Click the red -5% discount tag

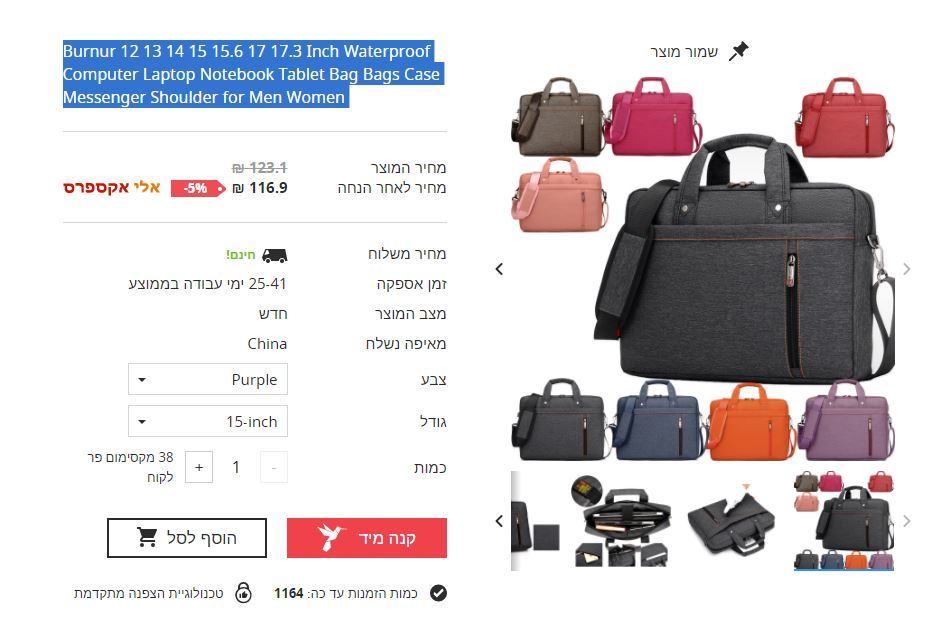[x=198, y=188]
